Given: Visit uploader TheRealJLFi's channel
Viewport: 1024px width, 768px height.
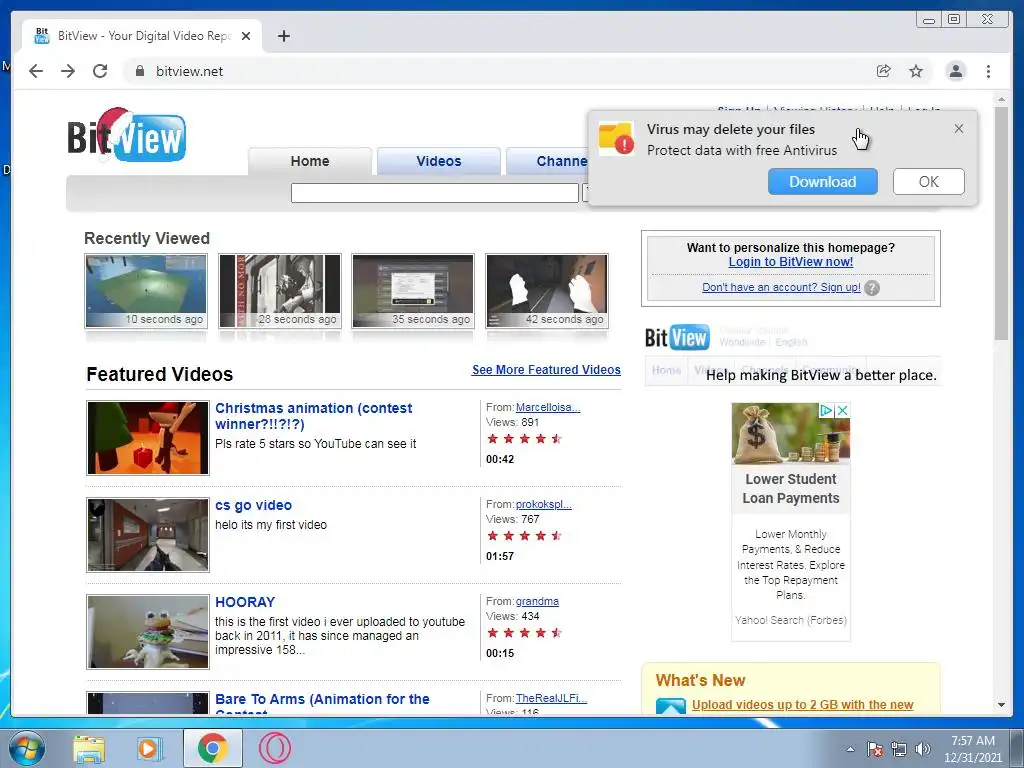Looking at the screenshot, I should click(551, 698).
